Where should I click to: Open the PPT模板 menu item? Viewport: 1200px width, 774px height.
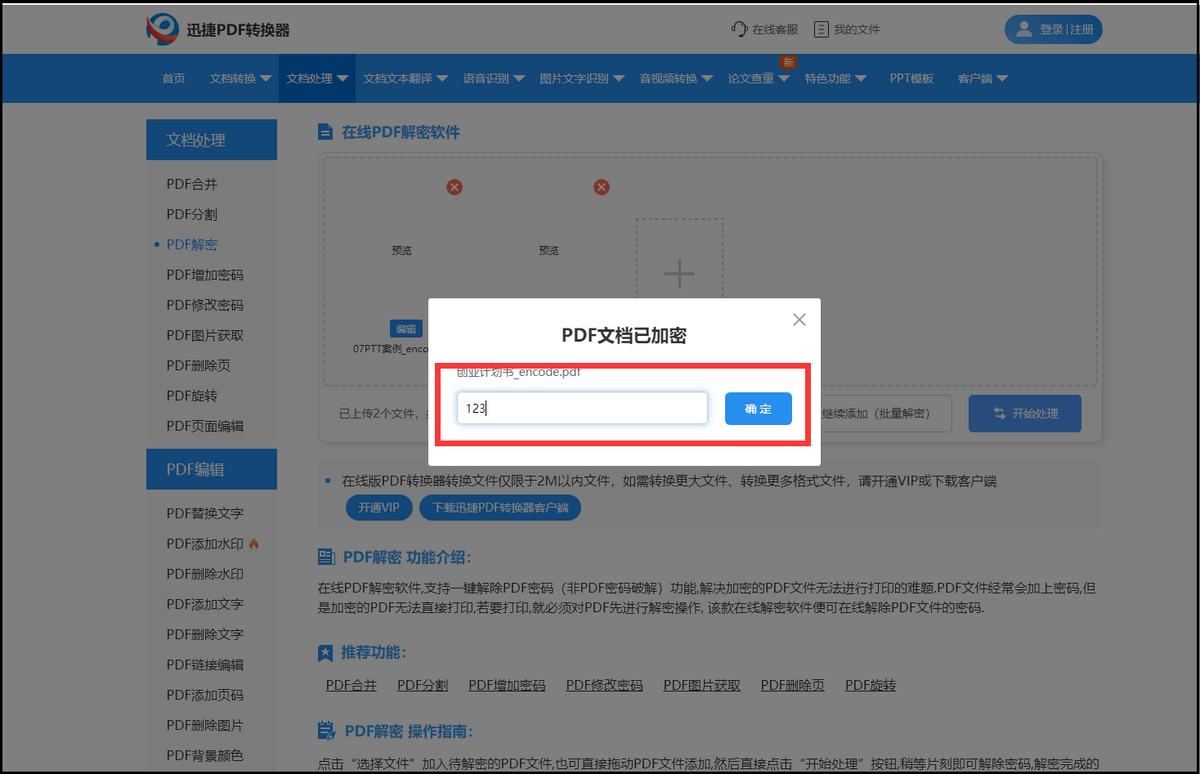pos(911,78)
